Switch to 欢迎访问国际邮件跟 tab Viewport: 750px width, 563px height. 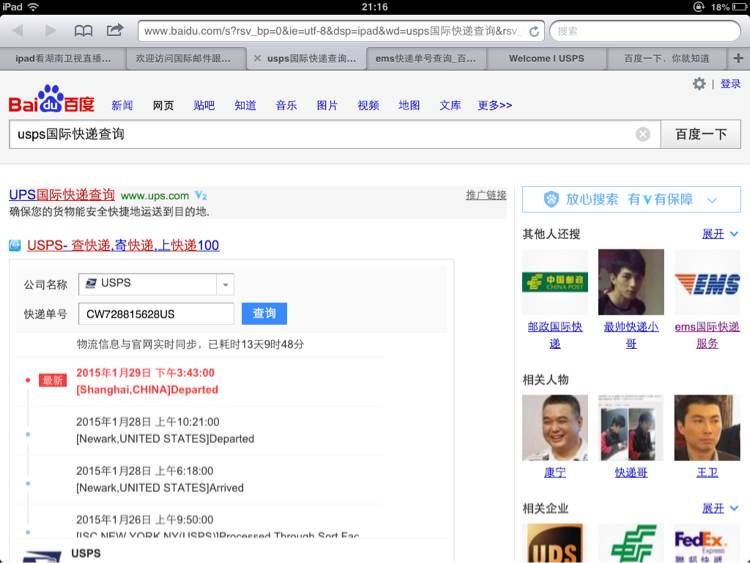(x=187, y=58)
